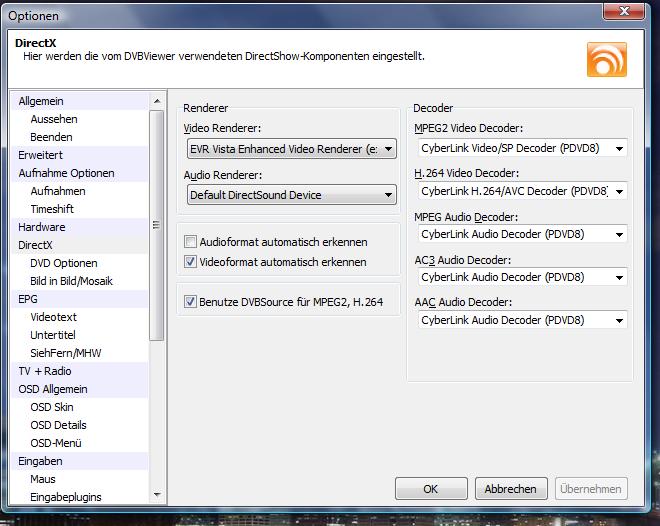Viewport: 660px width, 526px height.
Task: Open the Untertitel settings
Action: point(53,335)
